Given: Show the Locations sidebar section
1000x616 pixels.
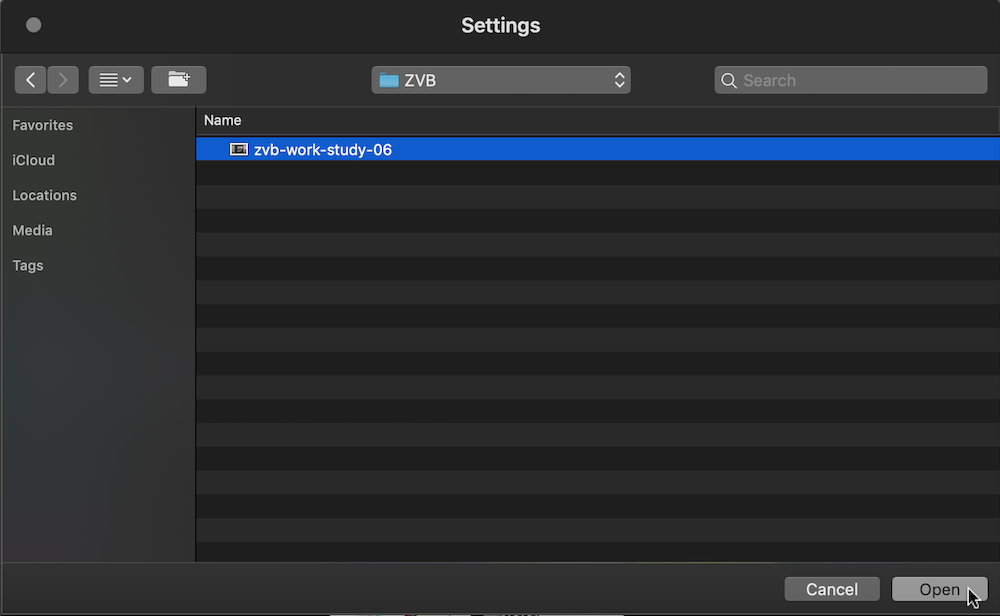Looking at the screenshot, I should (x=45, y=195).
